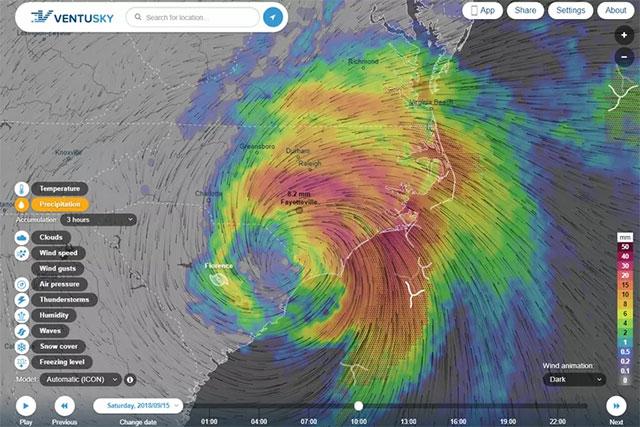Open the Wind animation Dark dropdown
Screen dimensions: 640x427
[574, 380]
